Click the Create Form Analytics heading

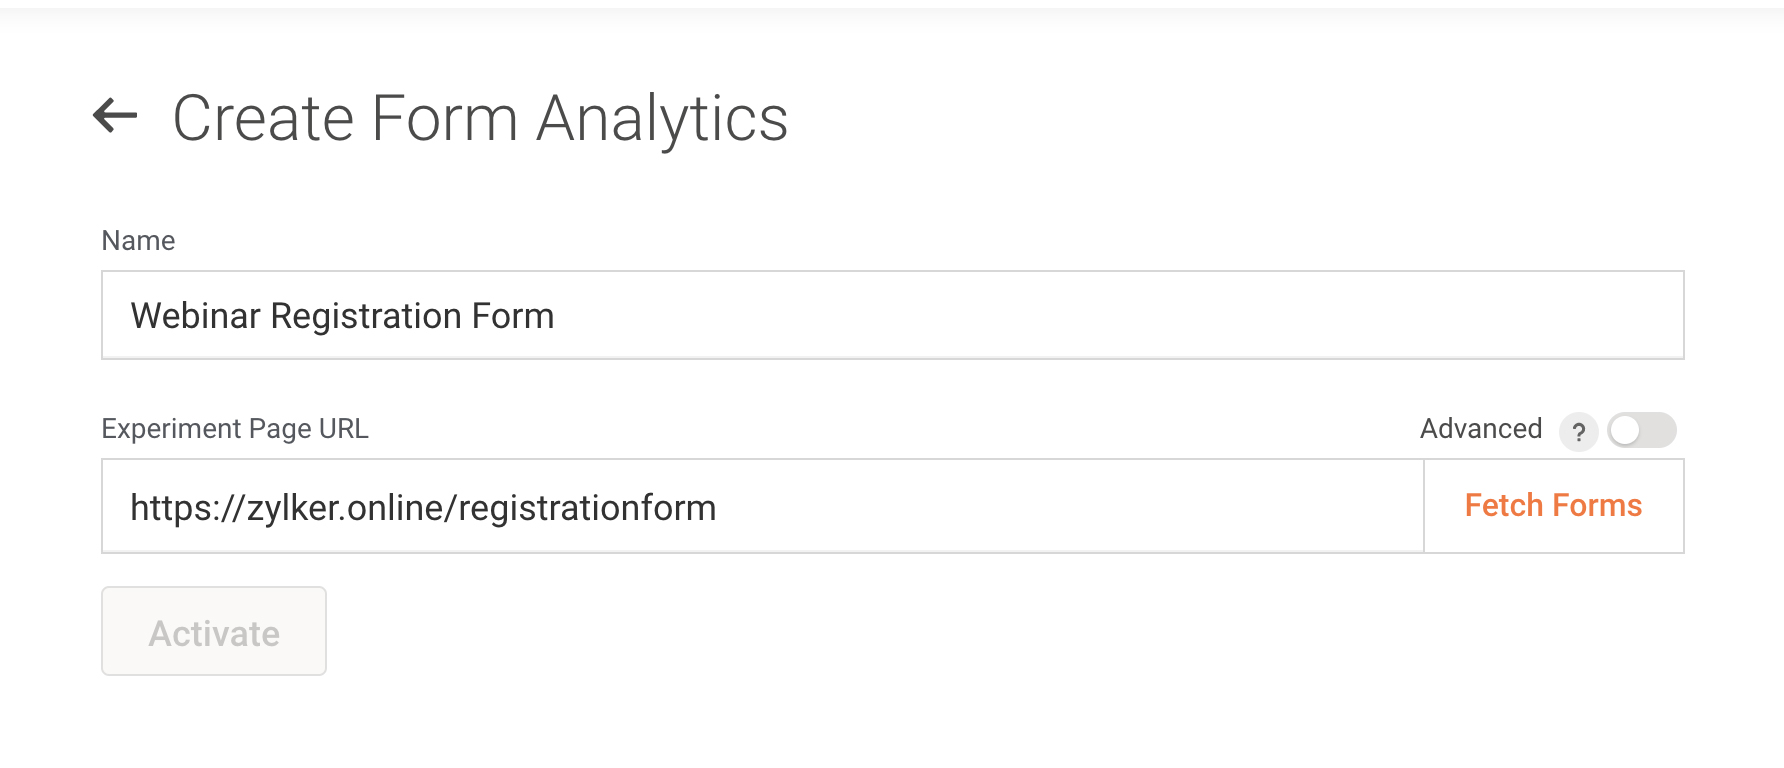[480, 118]
